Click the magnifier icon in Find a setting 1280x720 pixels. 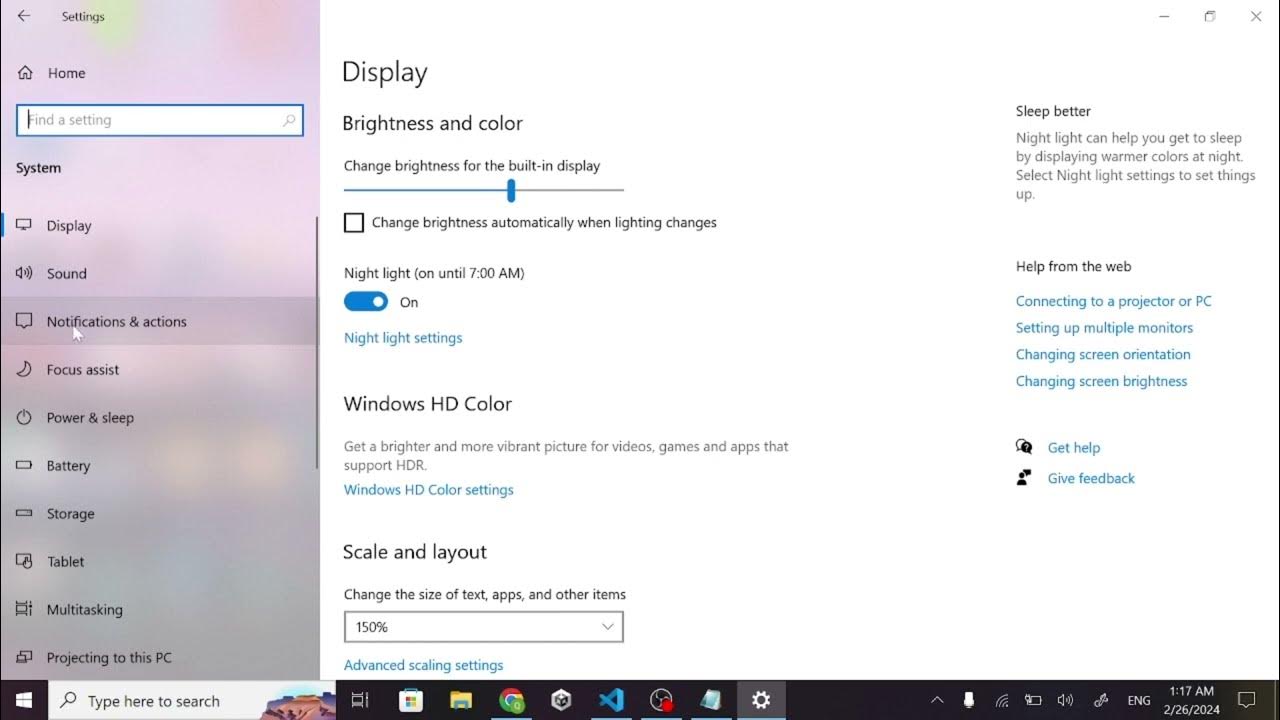[289, 120]
